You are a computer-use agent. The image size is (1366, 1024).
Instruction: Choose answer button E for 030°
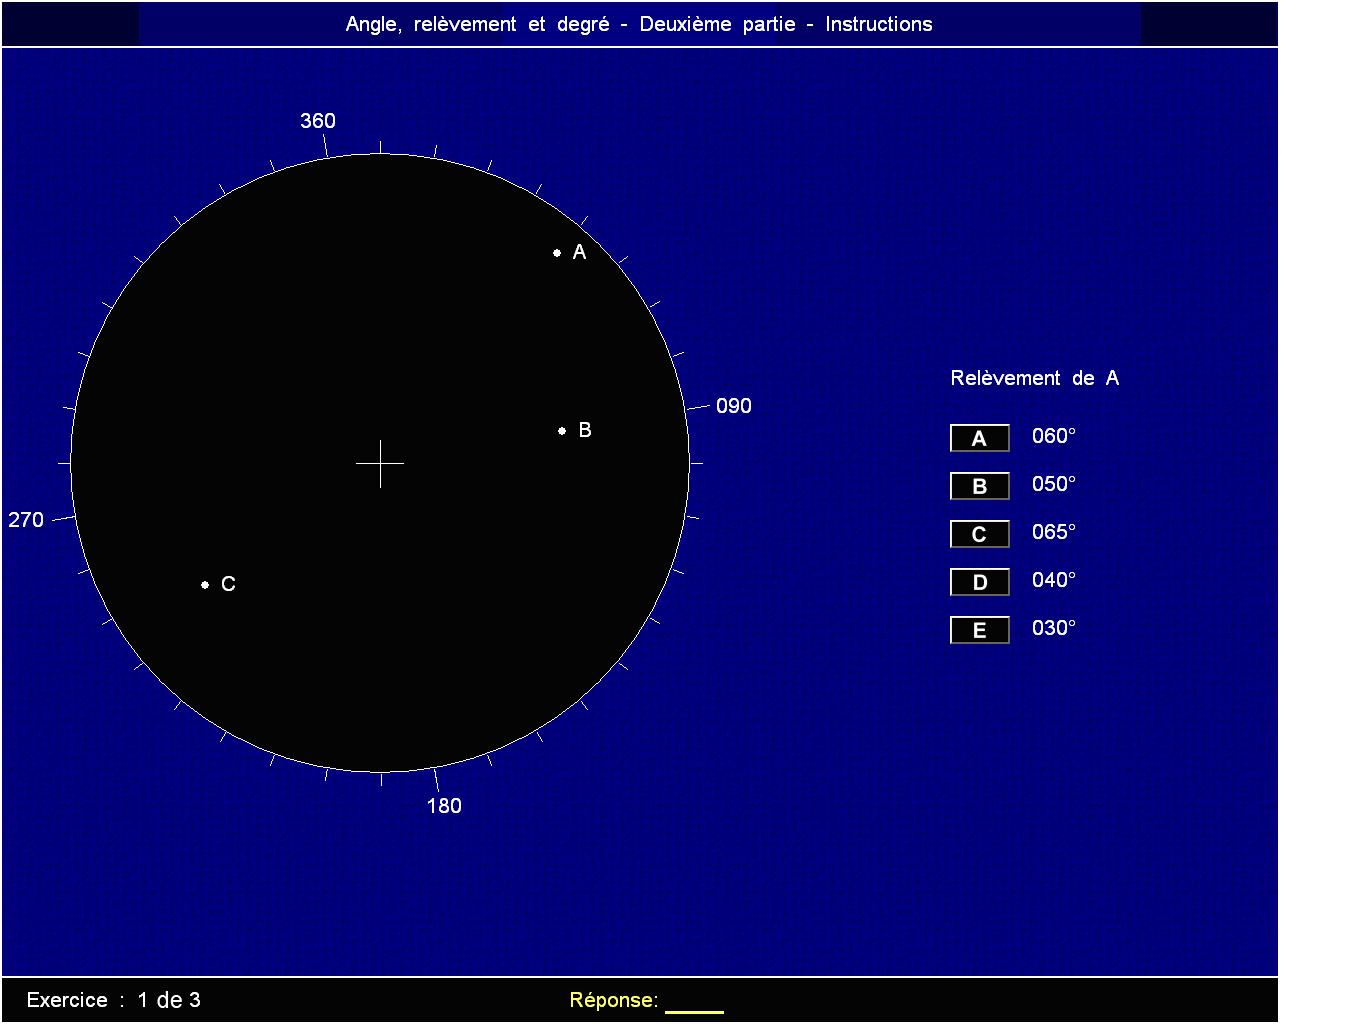979,630
